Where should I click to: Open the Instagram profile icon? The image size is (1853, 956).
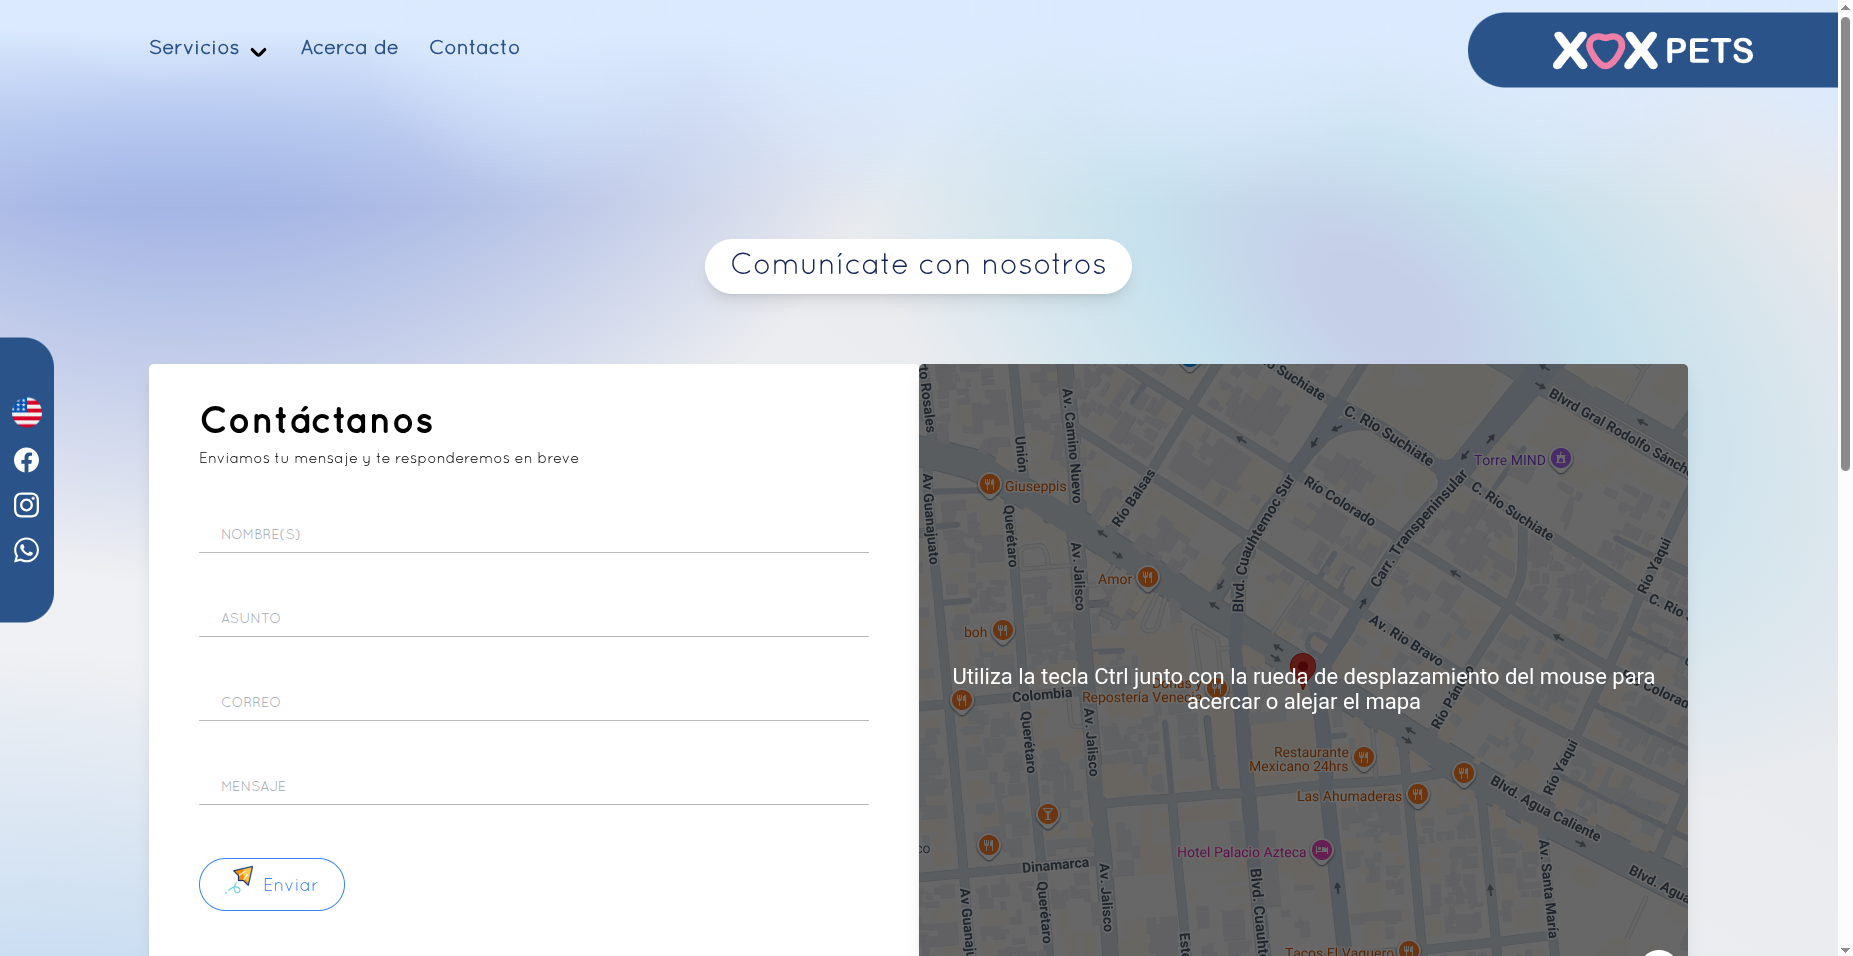[27, 505]
